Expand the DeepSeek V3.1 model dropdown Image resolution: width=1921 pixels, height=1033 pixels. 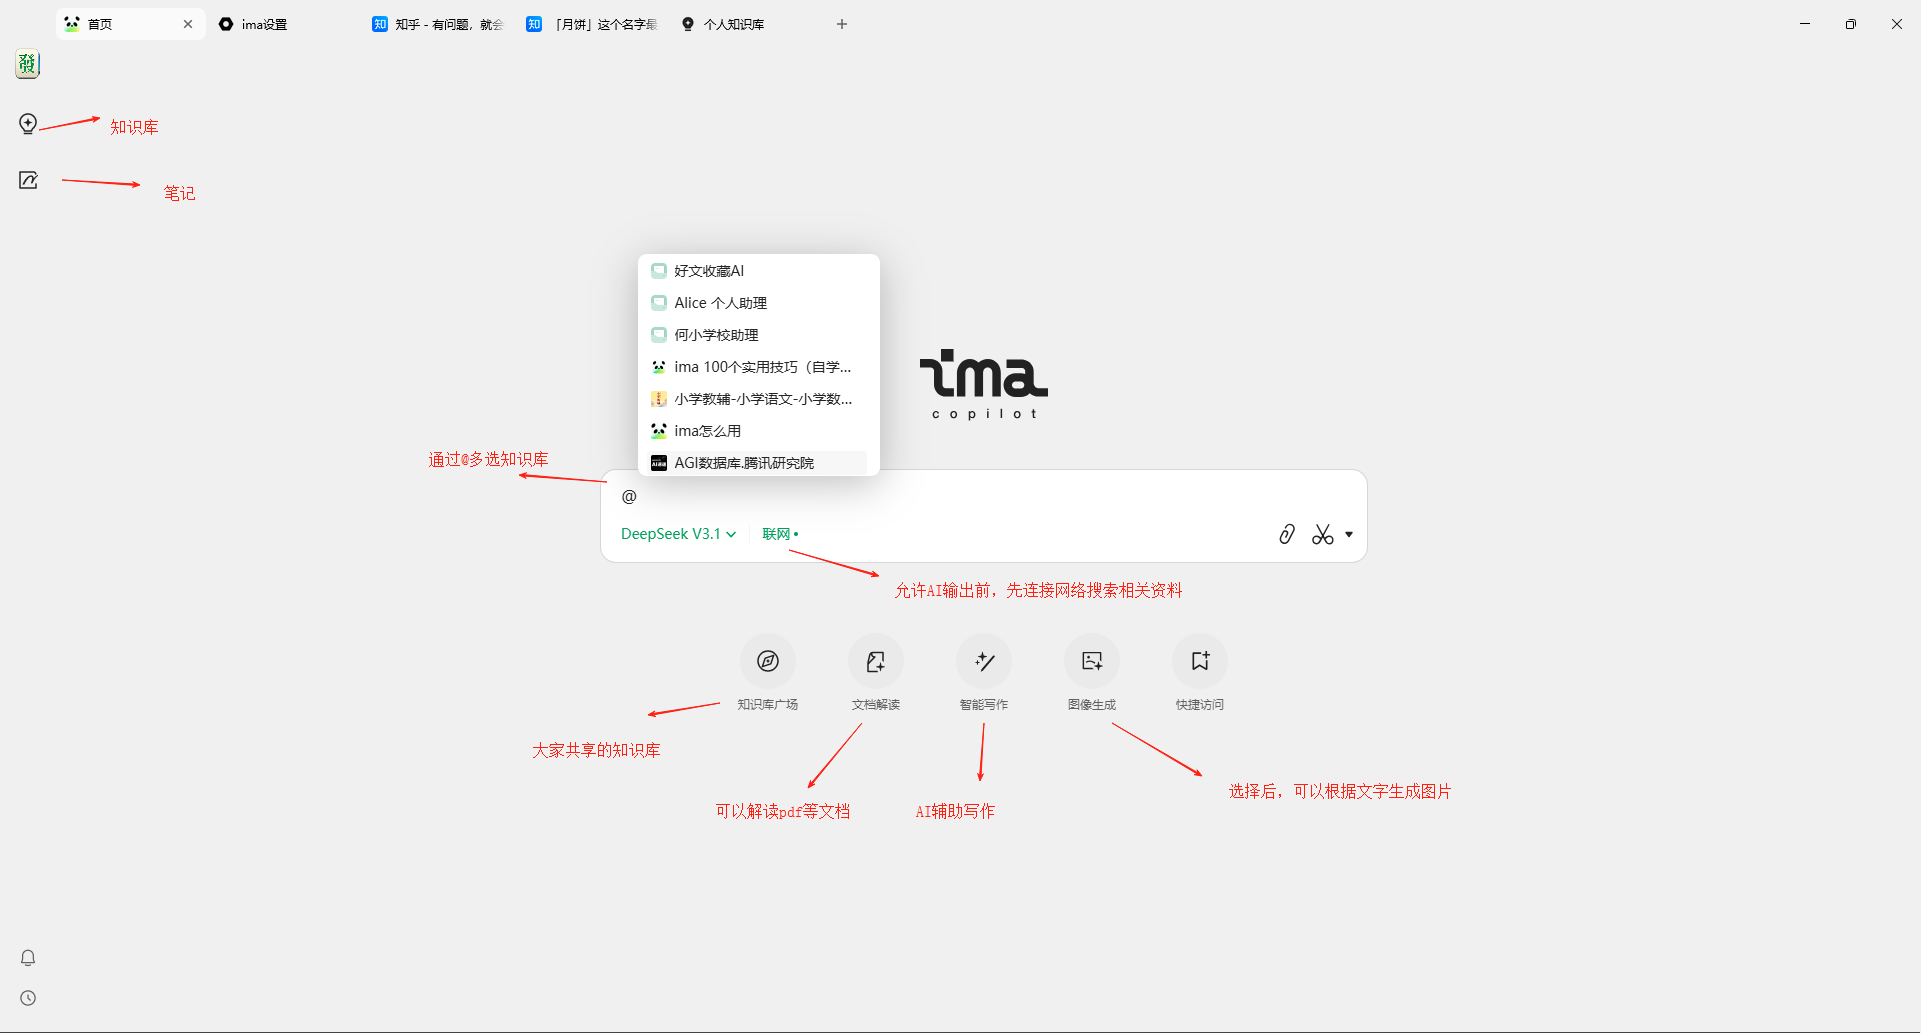click(x=678, y=534)
